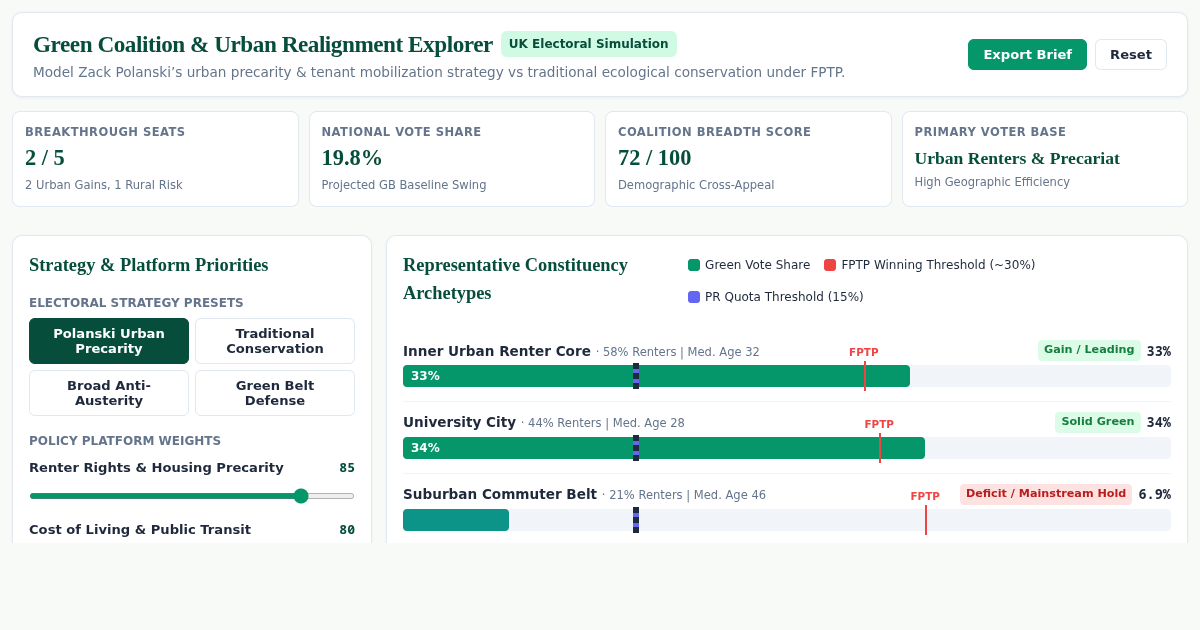Image resolution: width=1200 pixels, height=630 pixels.
Task: Click the Suburban Commuter Belt title
Action: [500, 495]
